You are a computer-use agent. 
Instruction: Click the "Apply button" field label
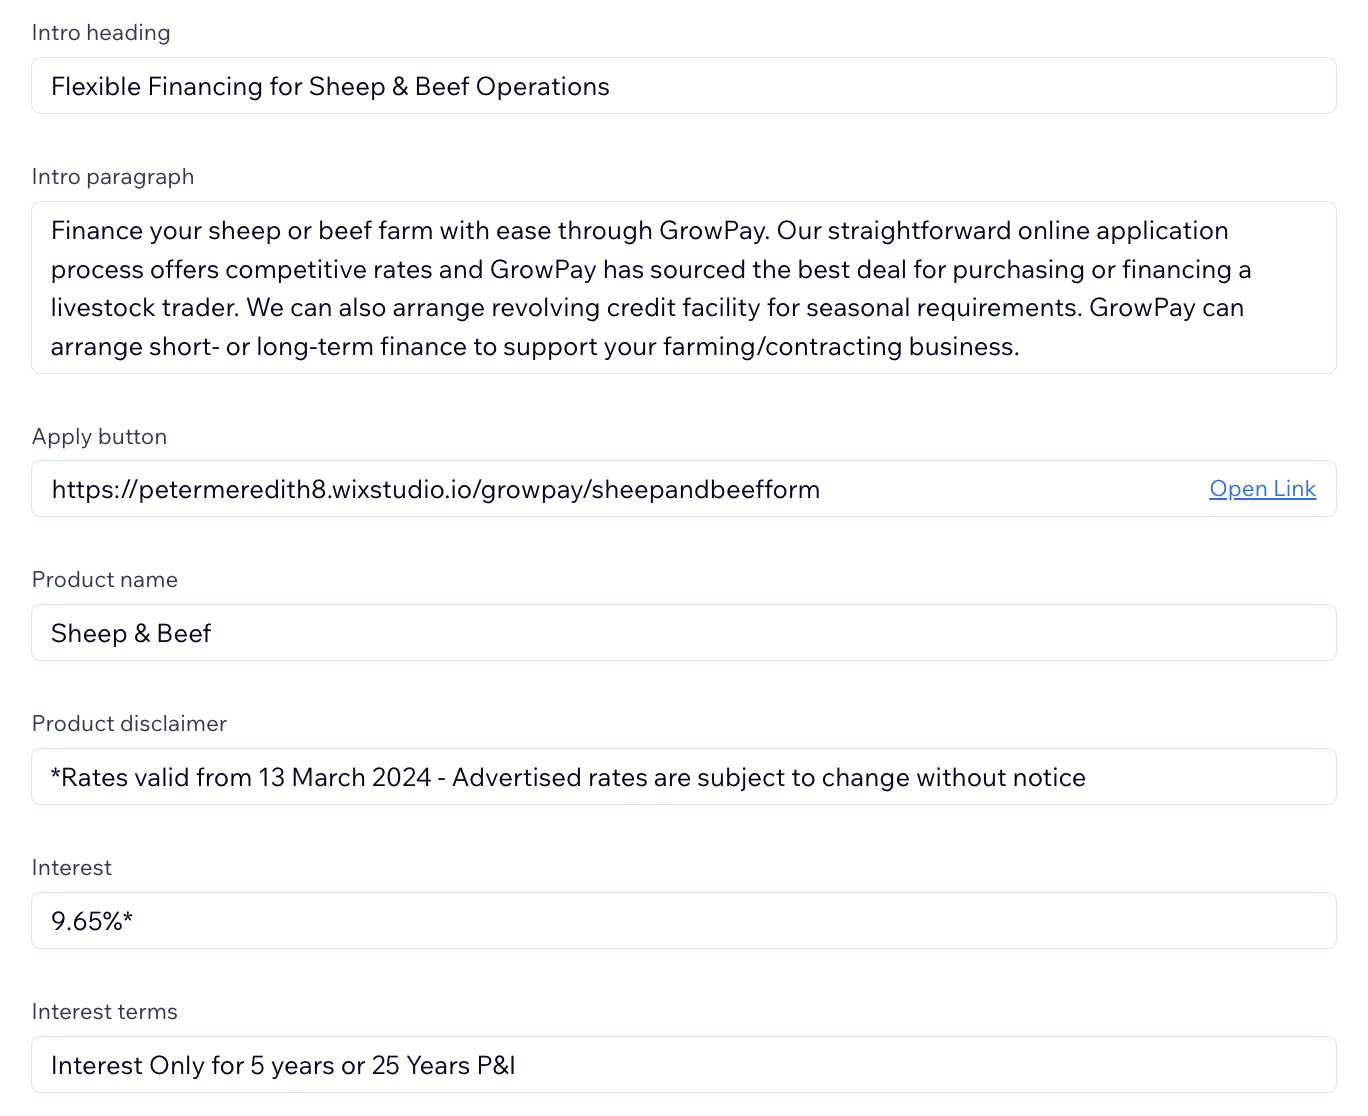click(x=99, y=437)
